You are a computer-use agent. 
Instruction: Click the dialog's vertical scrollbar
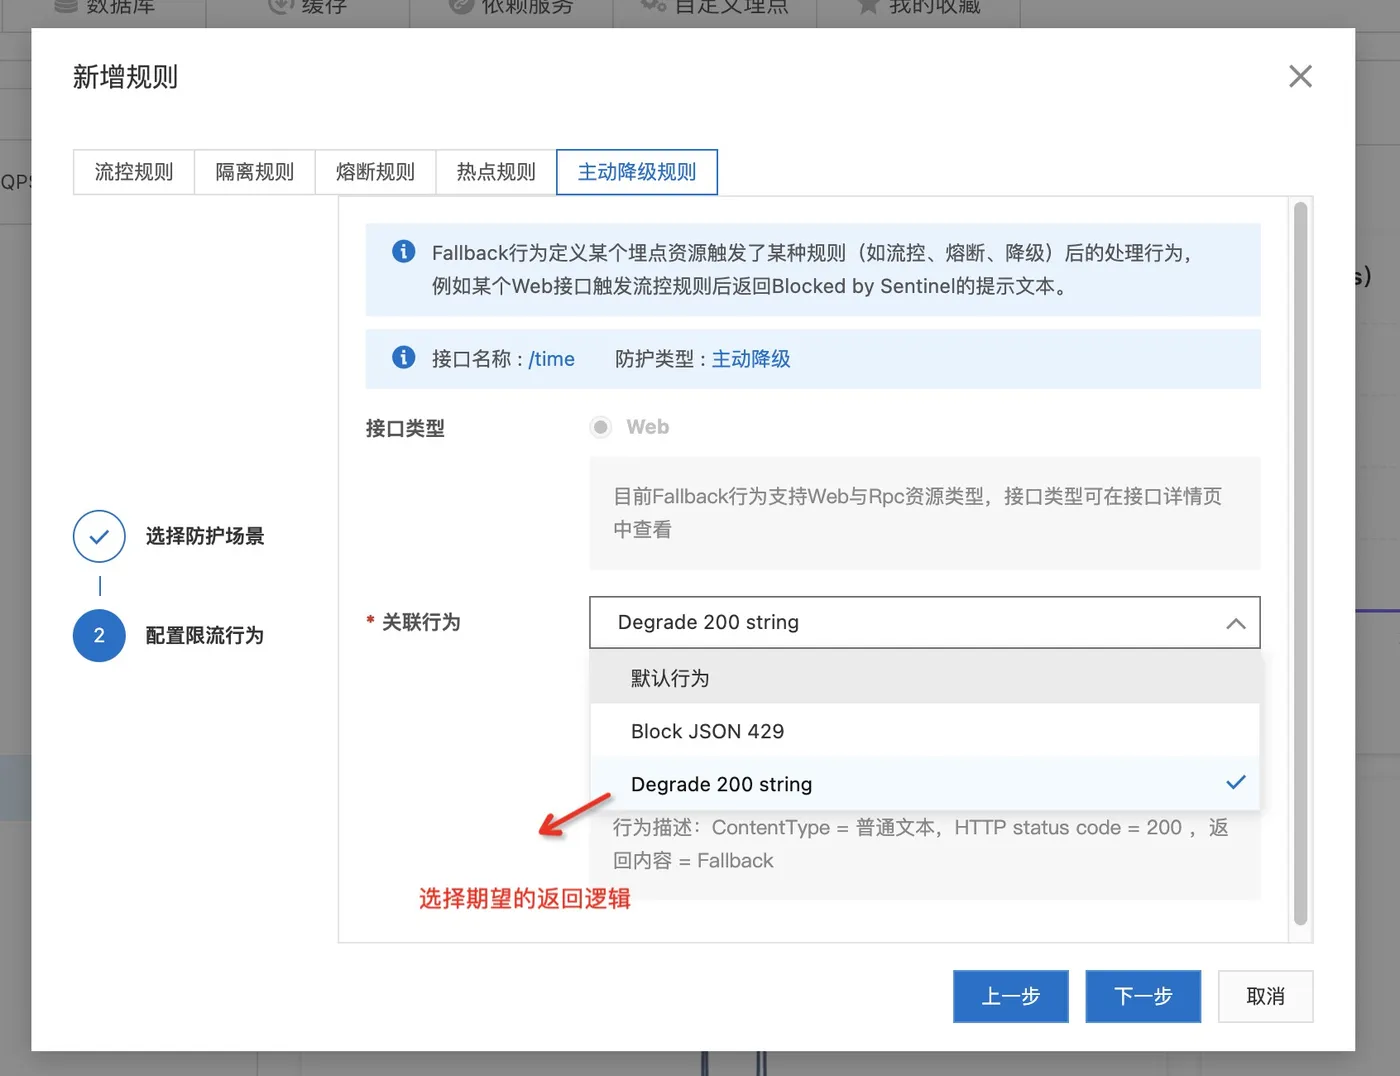click(x=1300, y=564)
